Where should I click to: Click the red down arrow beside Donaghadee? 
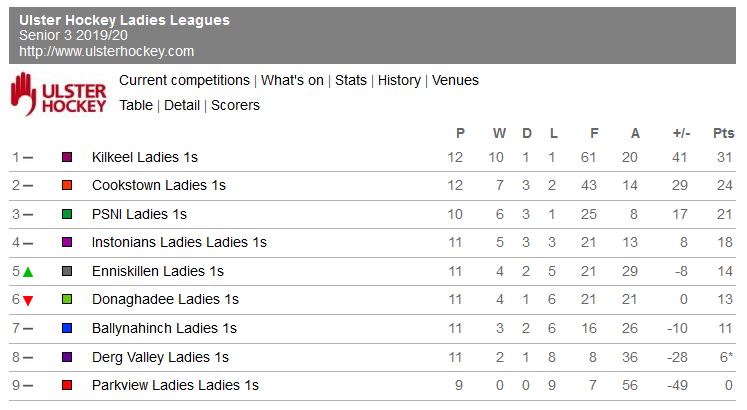click(28, 300)
